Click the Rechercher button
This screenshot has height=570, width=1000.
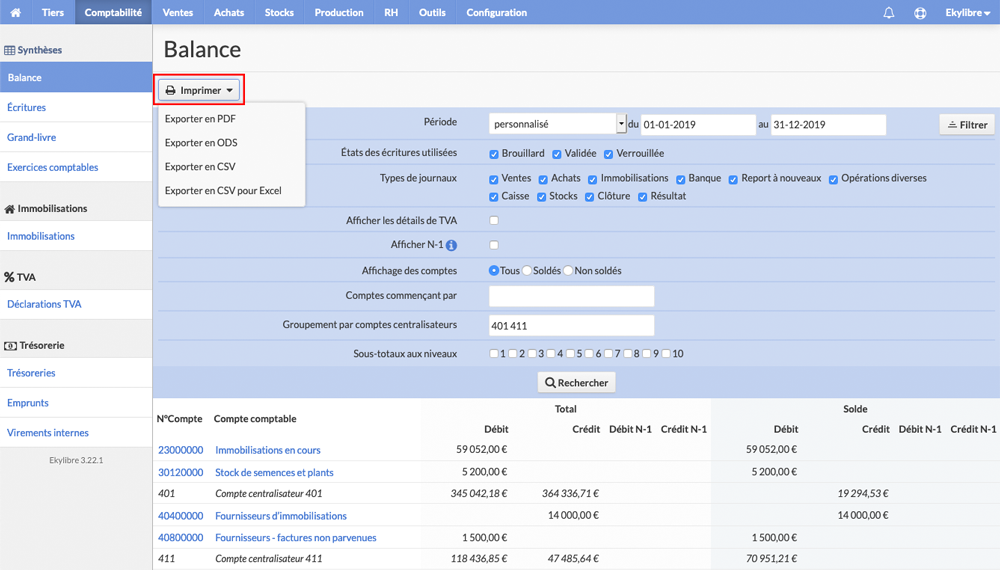tap(577, 383)
